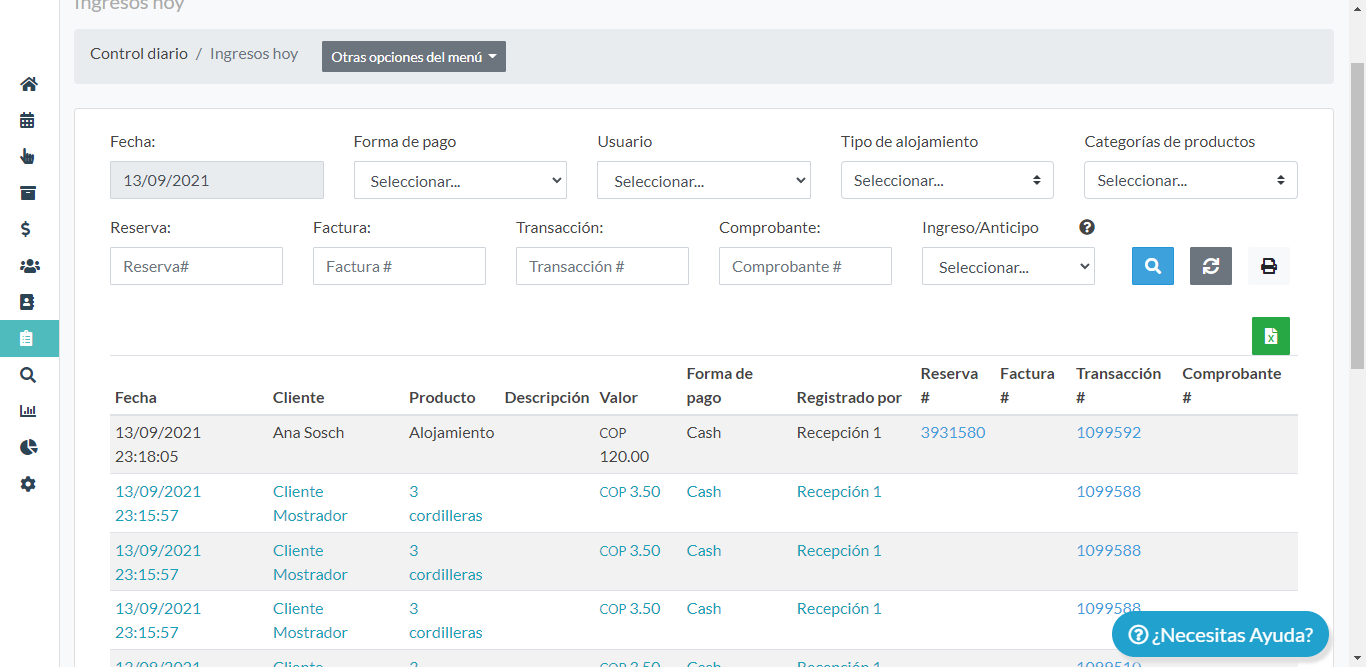Open Otras opciones del menú menu
This screenshot has width=1366, height=667.
click(413, 57)
